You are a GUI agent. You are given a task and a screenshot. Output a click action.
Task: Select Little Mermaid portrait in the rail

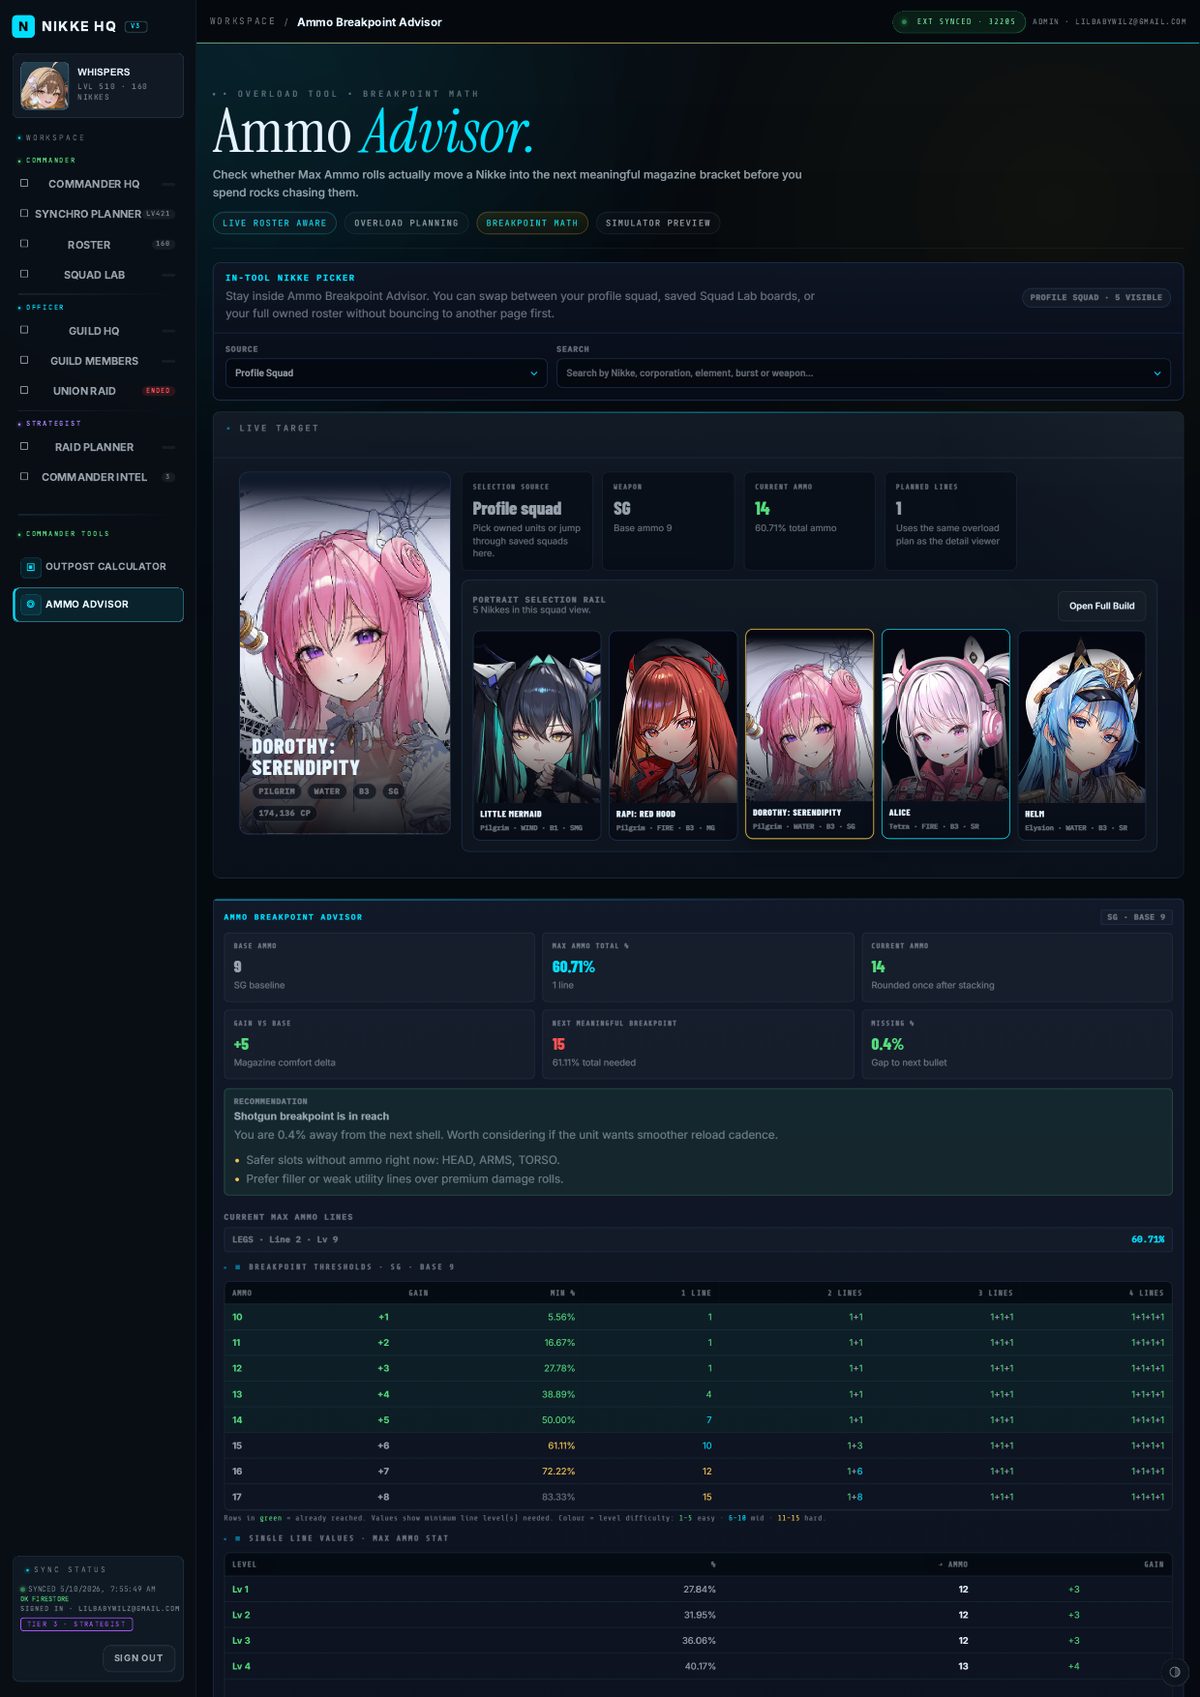click(x=537, y=734)
